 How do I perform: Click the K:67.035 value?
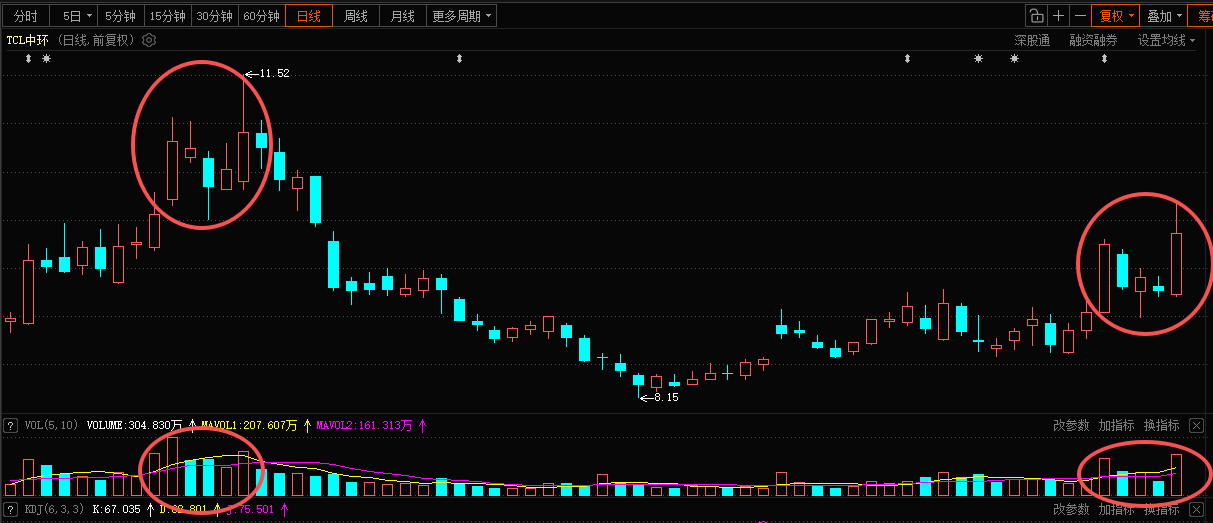[116, 509]
